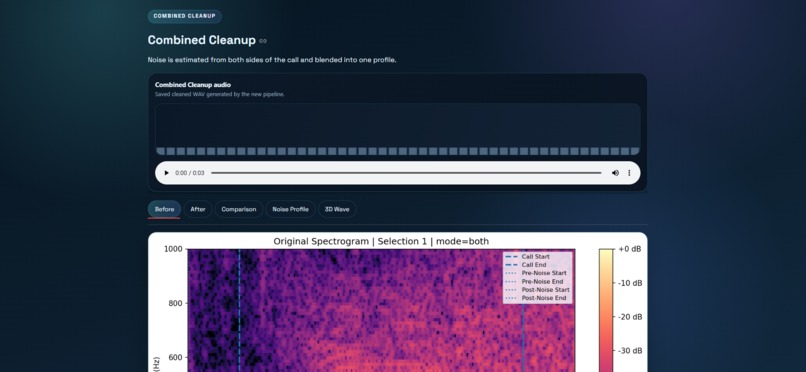Click 'Call Start' legend entry

click(x=536, y=256)
